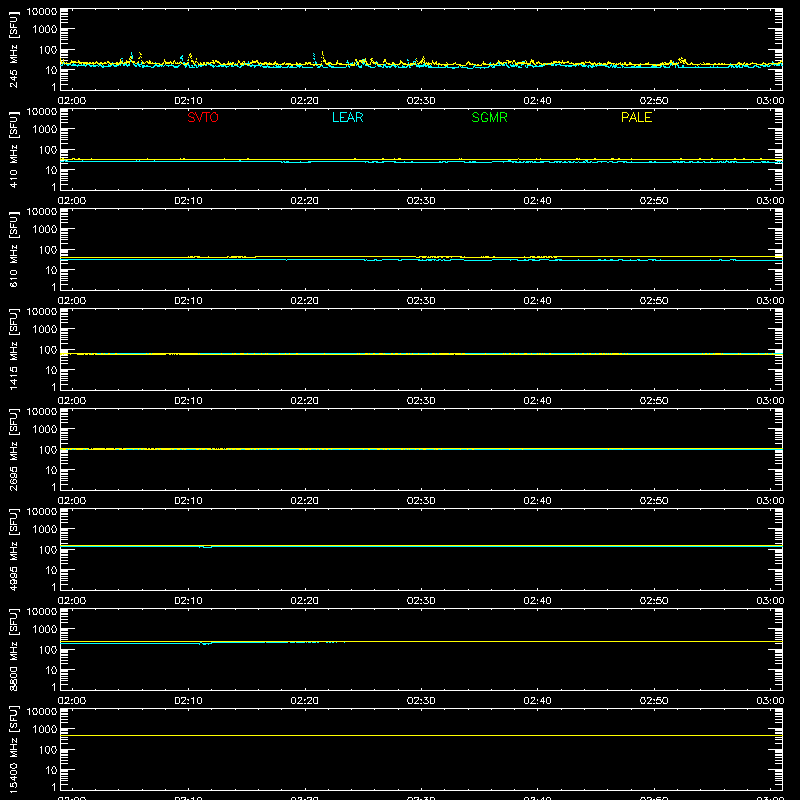This screenshot has height=800, width=800.
Task: Select the 15400 MHz [SFU] axis title
Action: point(13,749)
